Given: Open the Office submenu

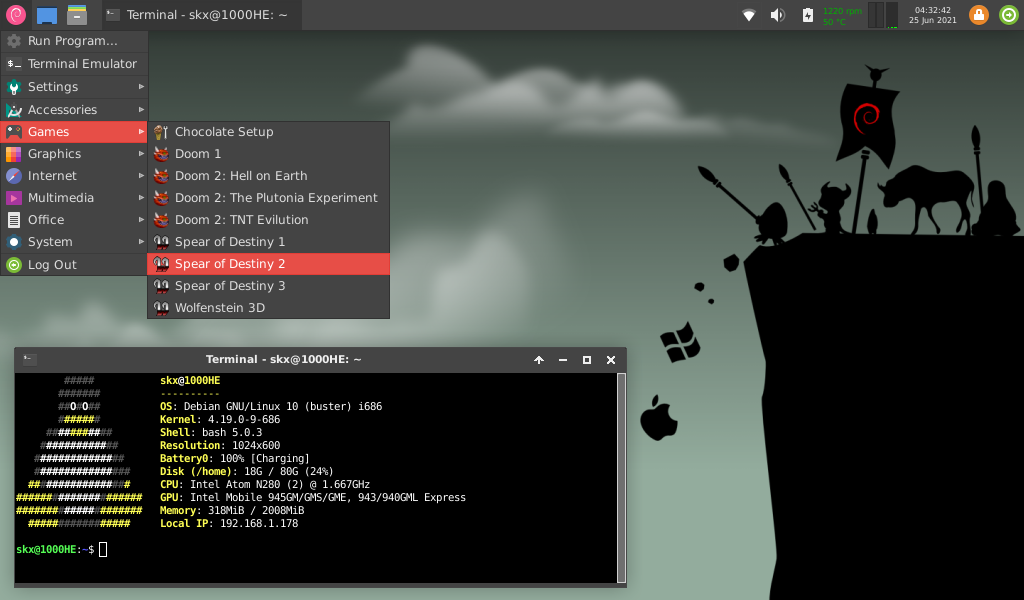Looking at the screenshot, I should coord(74,219).
